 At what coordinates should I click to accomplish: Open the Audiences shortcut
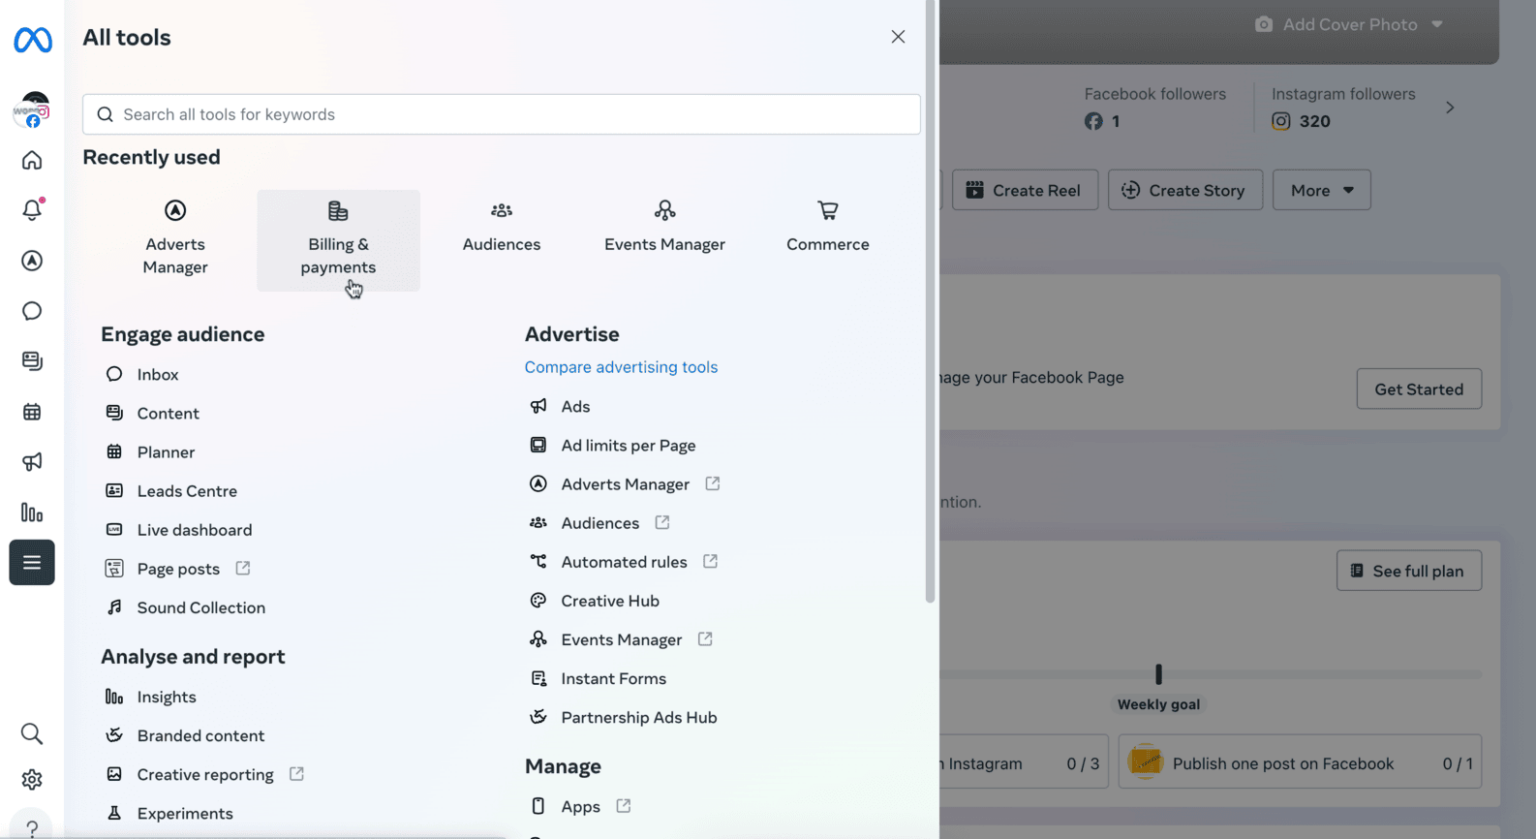(501, 225)
